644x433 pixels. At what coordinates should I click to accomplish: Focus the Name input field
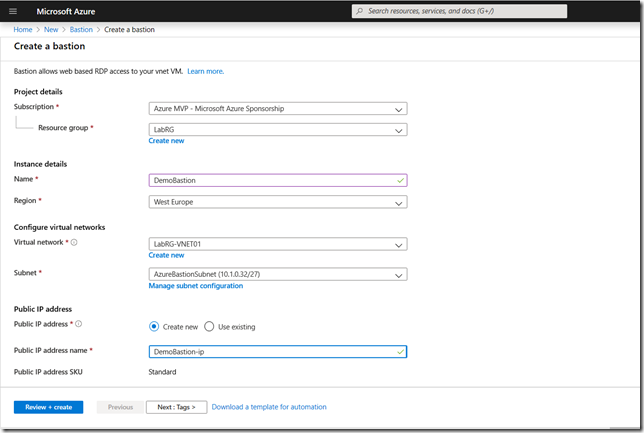pyautogui.click(x=278, y=180)
